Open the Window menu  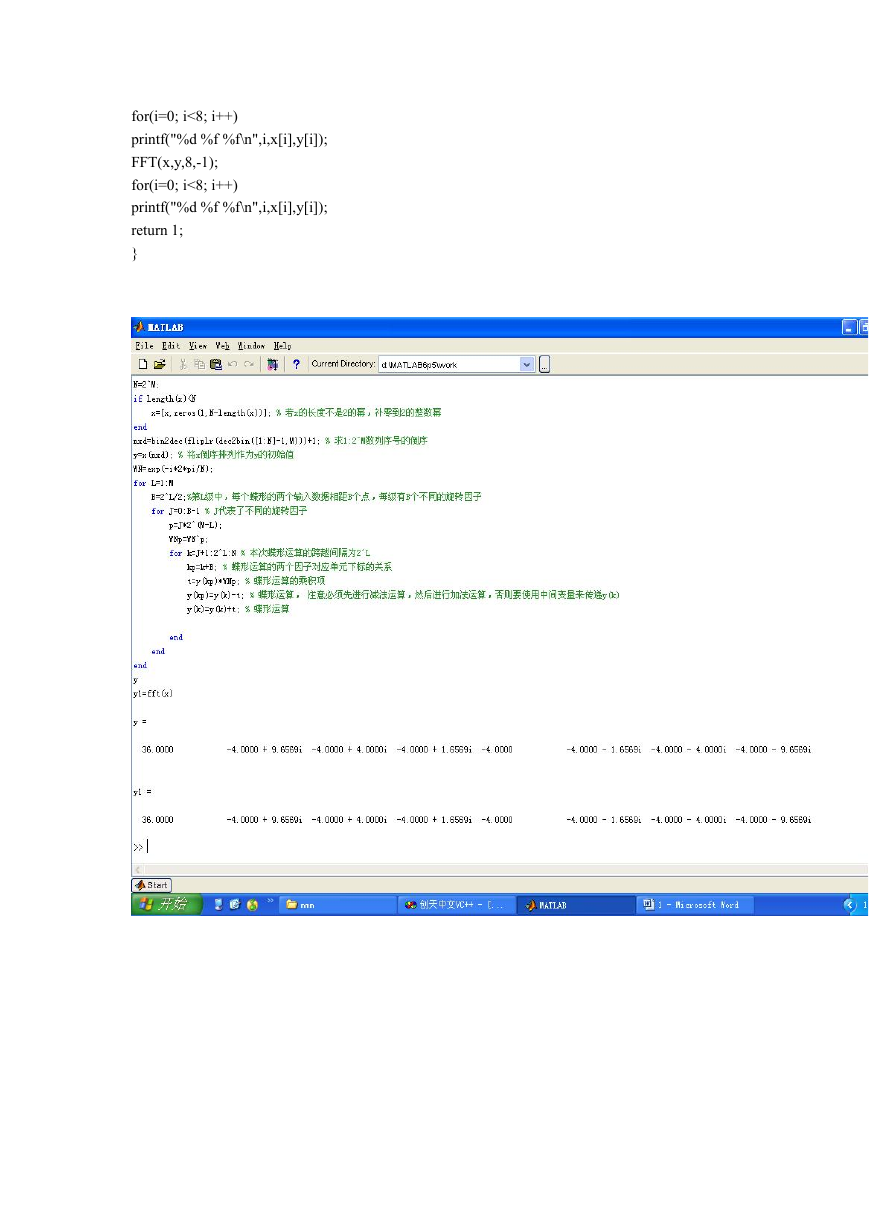[251, 345]
